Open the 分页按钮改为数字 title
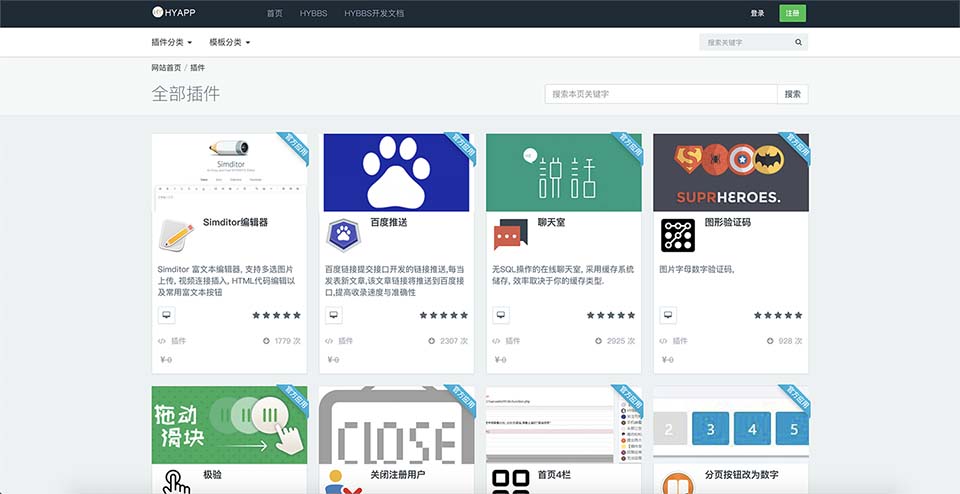This screenshot has width=960, height=494. coord(741,475)
